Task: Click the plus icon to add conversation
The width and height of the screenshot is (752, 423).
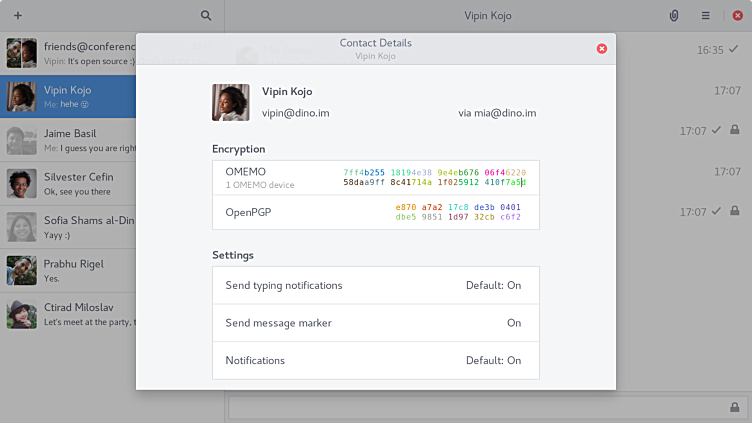Action: pos(18,16)
